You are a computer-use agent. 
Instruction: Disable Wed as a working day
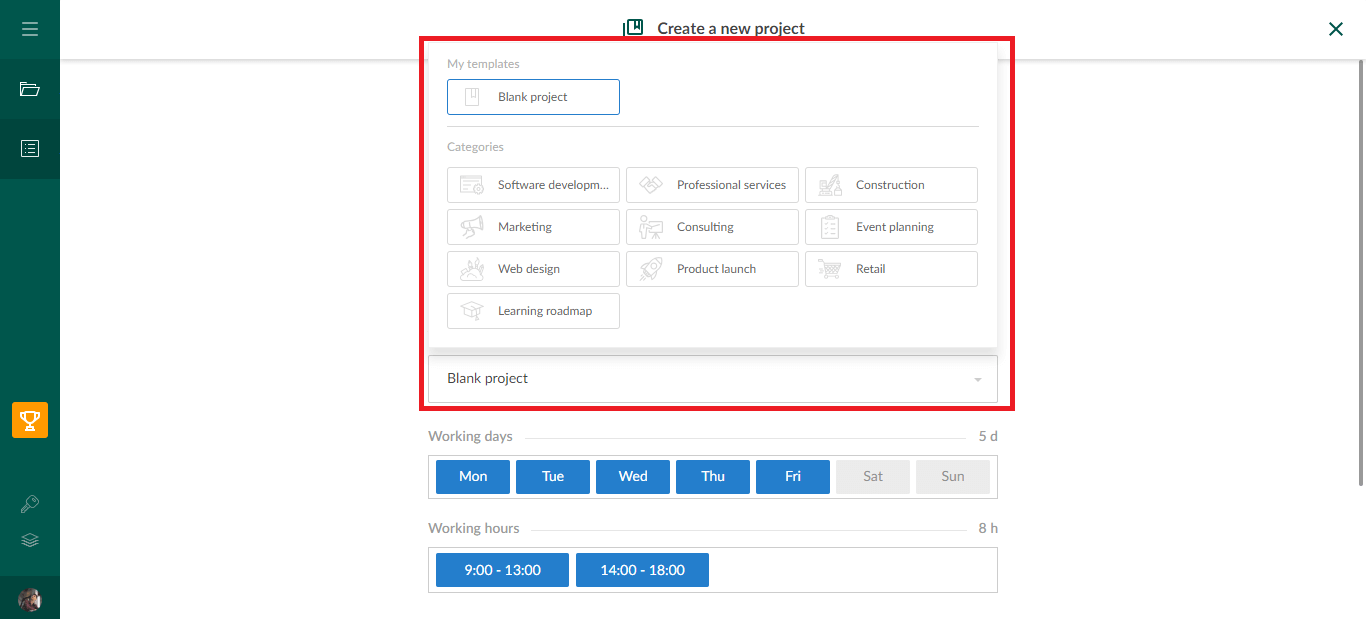tap(633, 477)
